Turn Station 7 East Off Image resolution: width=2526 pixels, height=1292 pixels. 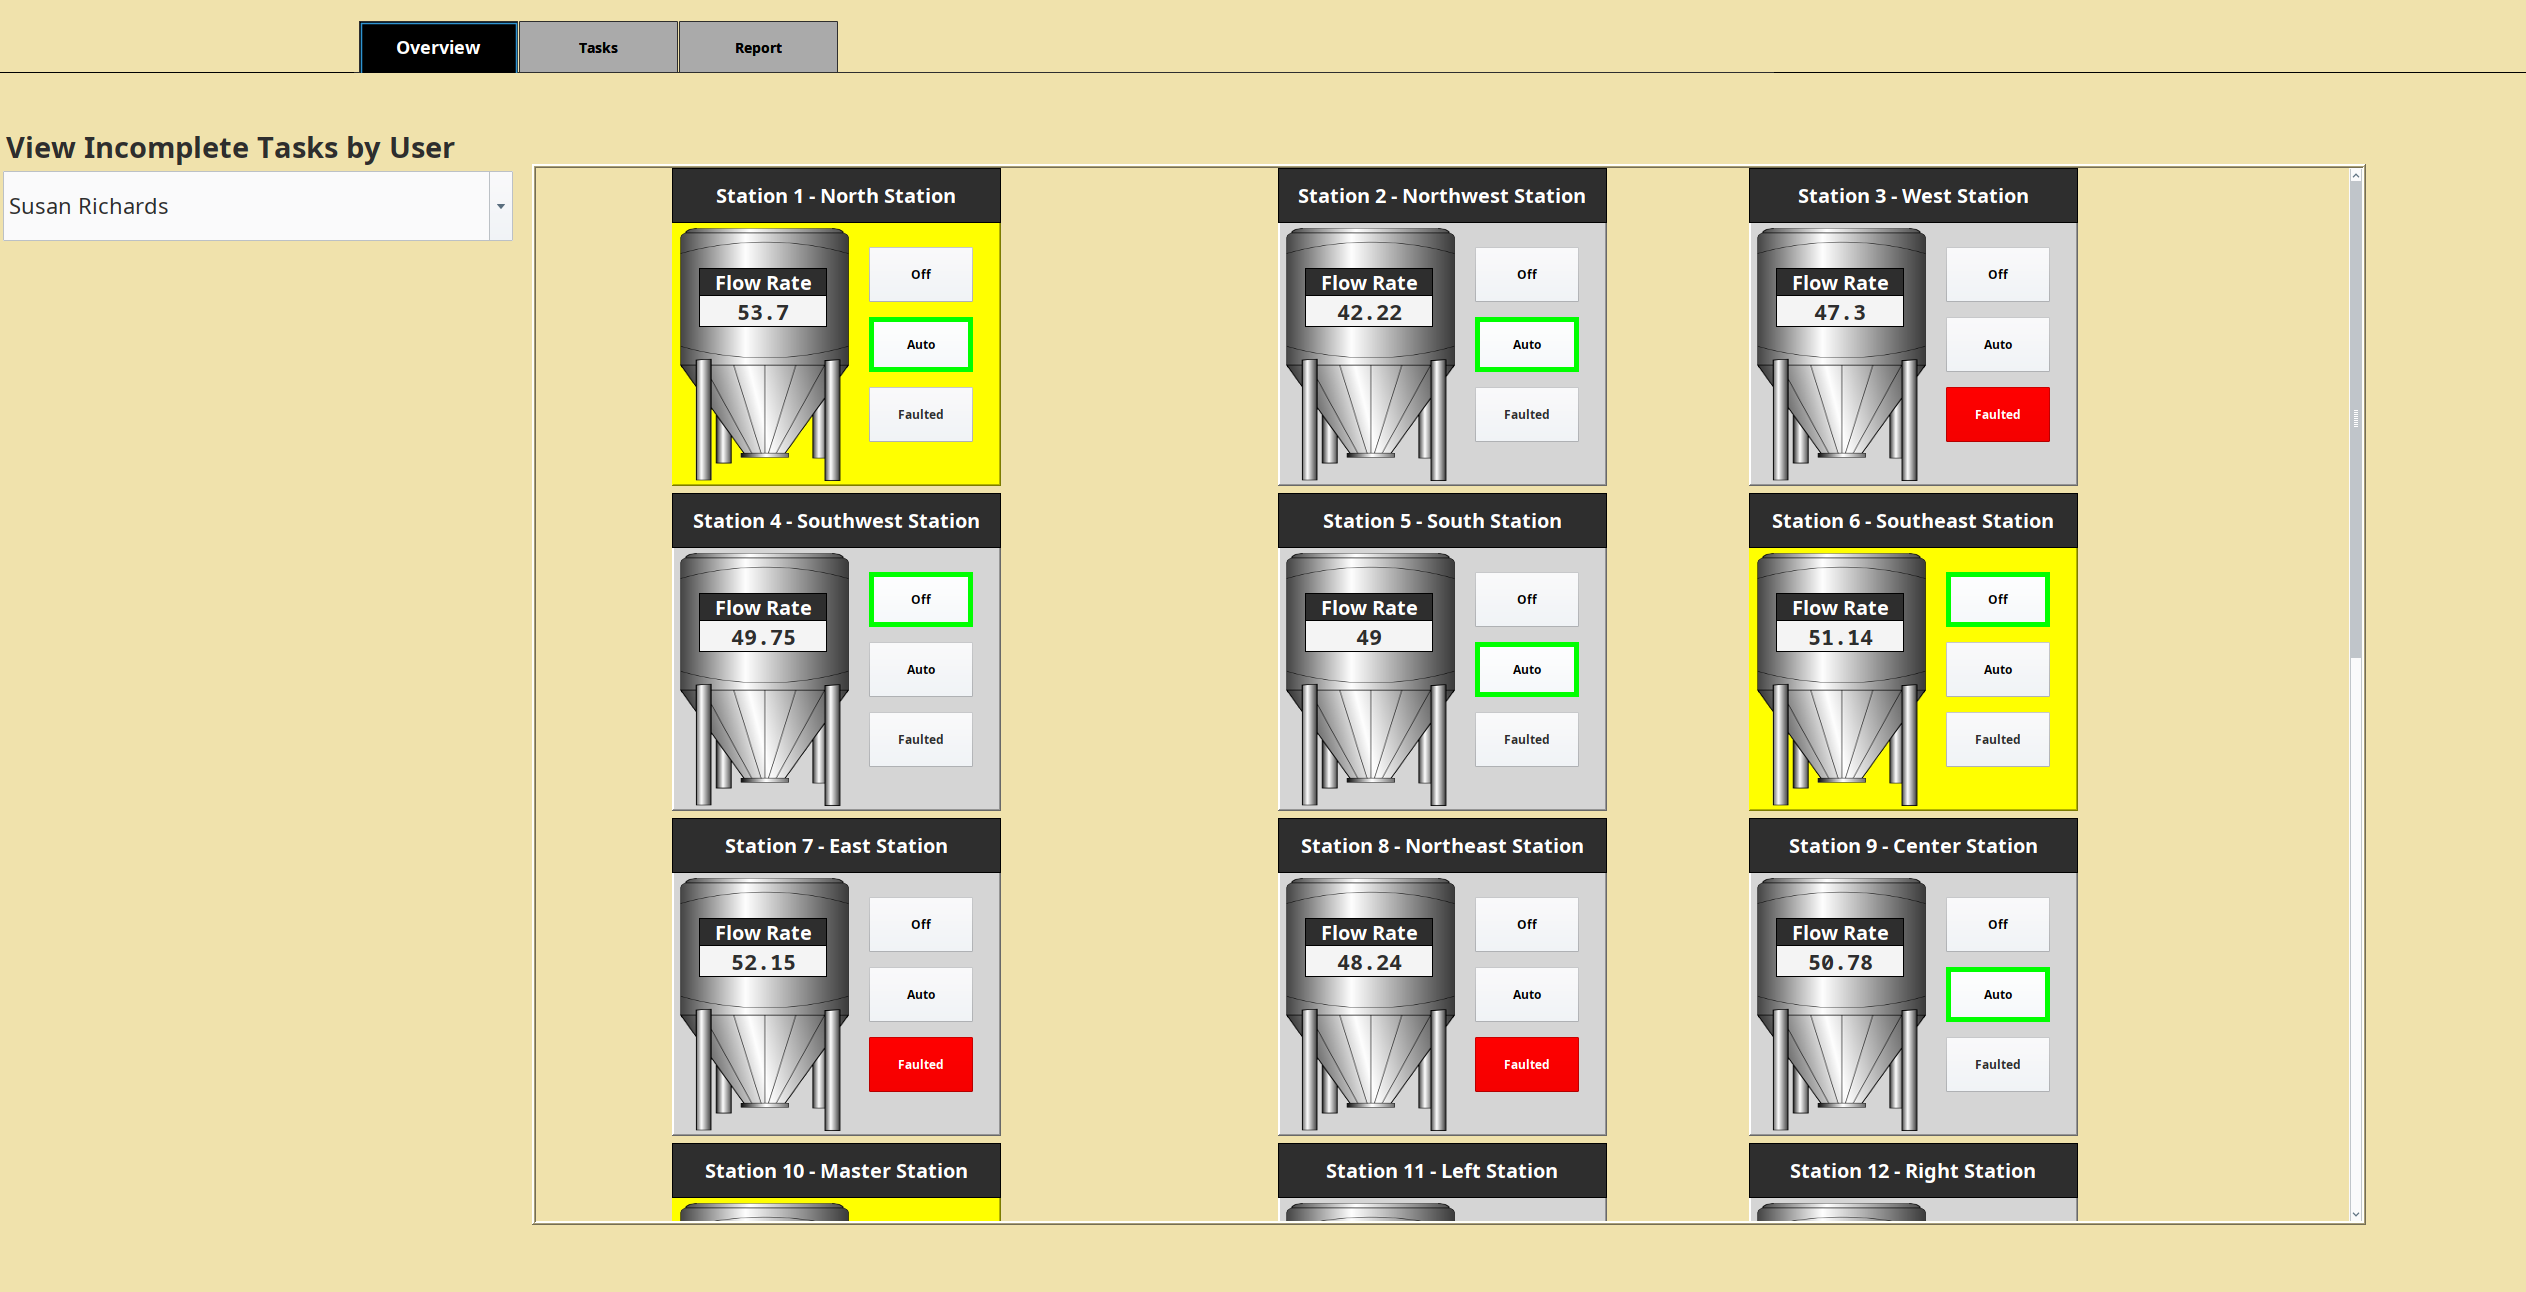(921, 924)
